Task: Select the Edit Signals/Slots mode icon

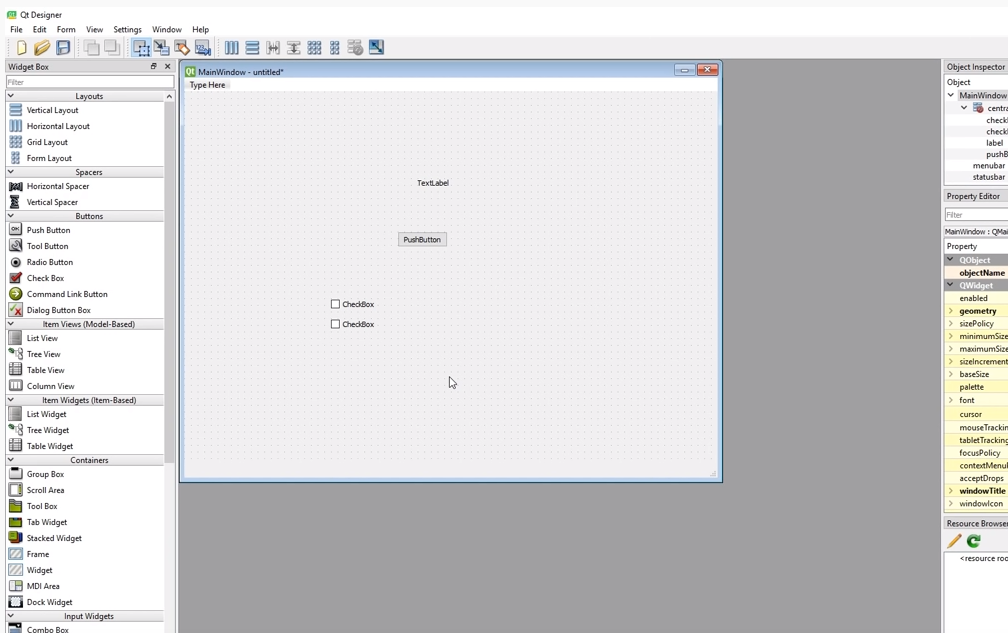Action: [162, 47]
